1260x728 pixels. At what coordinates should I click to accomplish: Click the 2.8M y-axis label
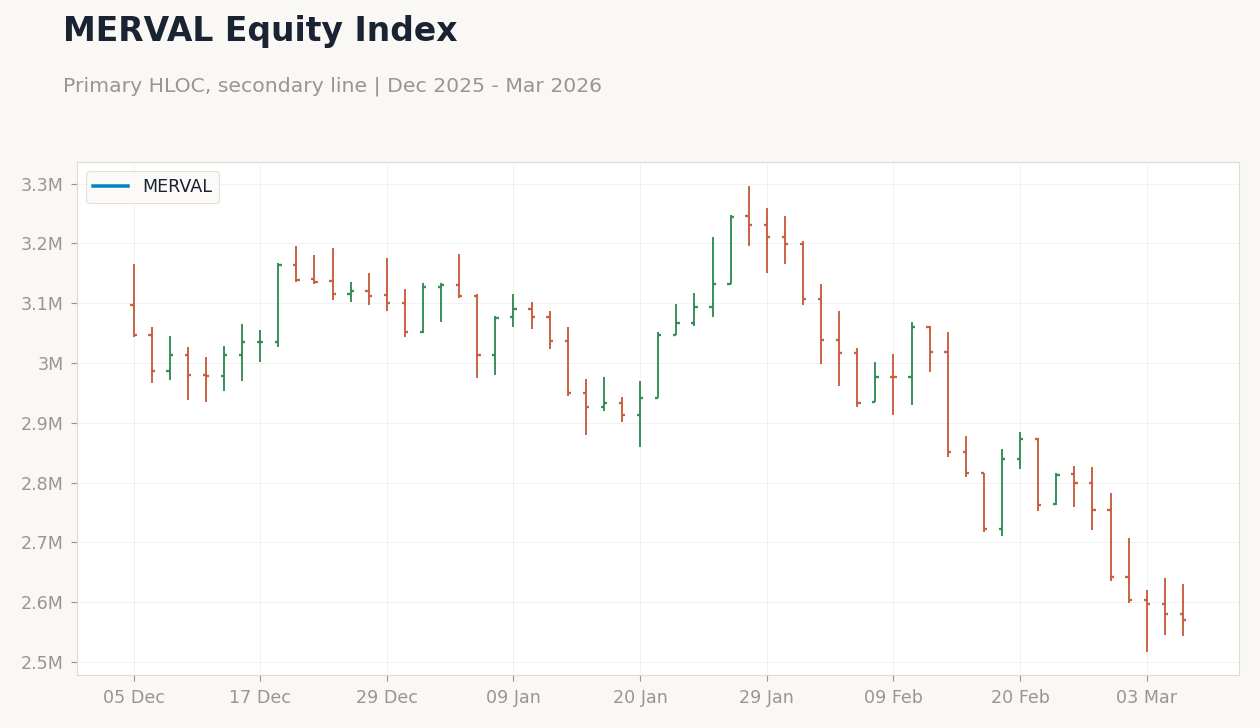(43, 483)
